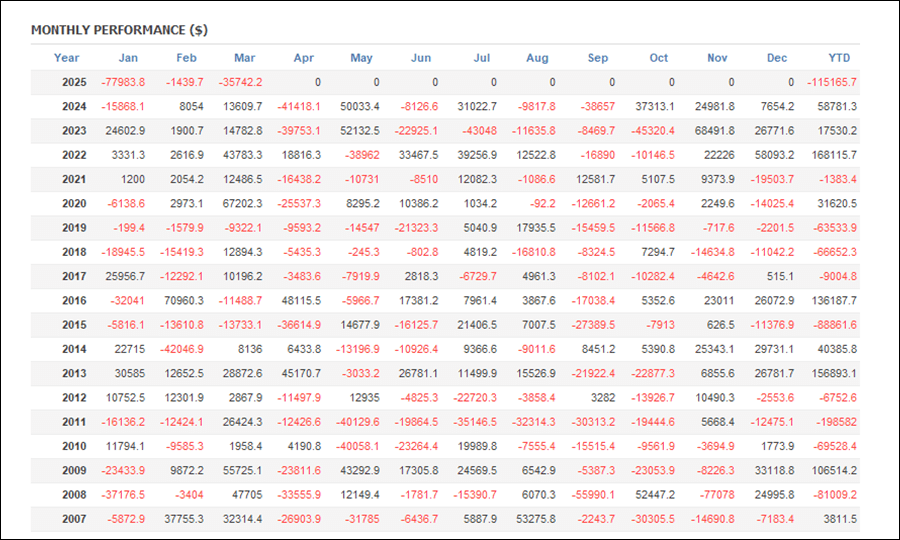Select the Jan column header
This screenshot has height=540, width=900.
click(128, 58)
